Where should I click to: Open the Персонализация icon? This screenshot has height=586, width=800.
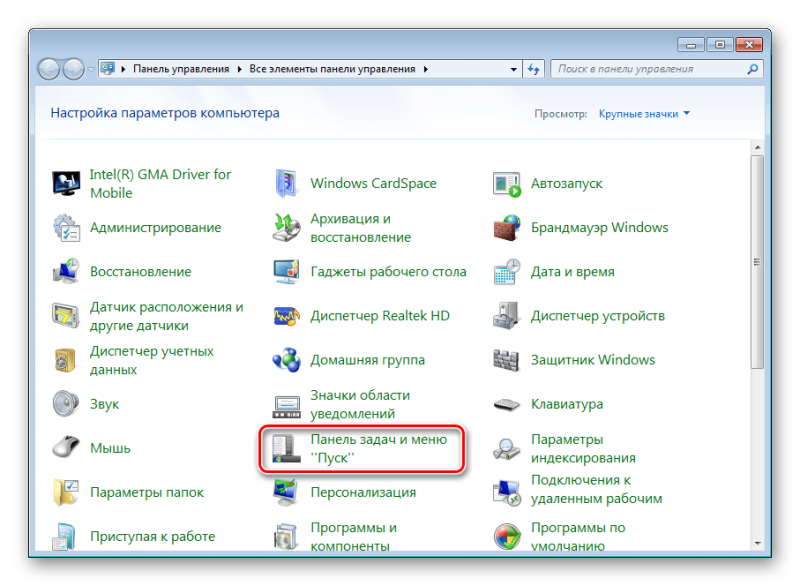(x=286, y=492)
